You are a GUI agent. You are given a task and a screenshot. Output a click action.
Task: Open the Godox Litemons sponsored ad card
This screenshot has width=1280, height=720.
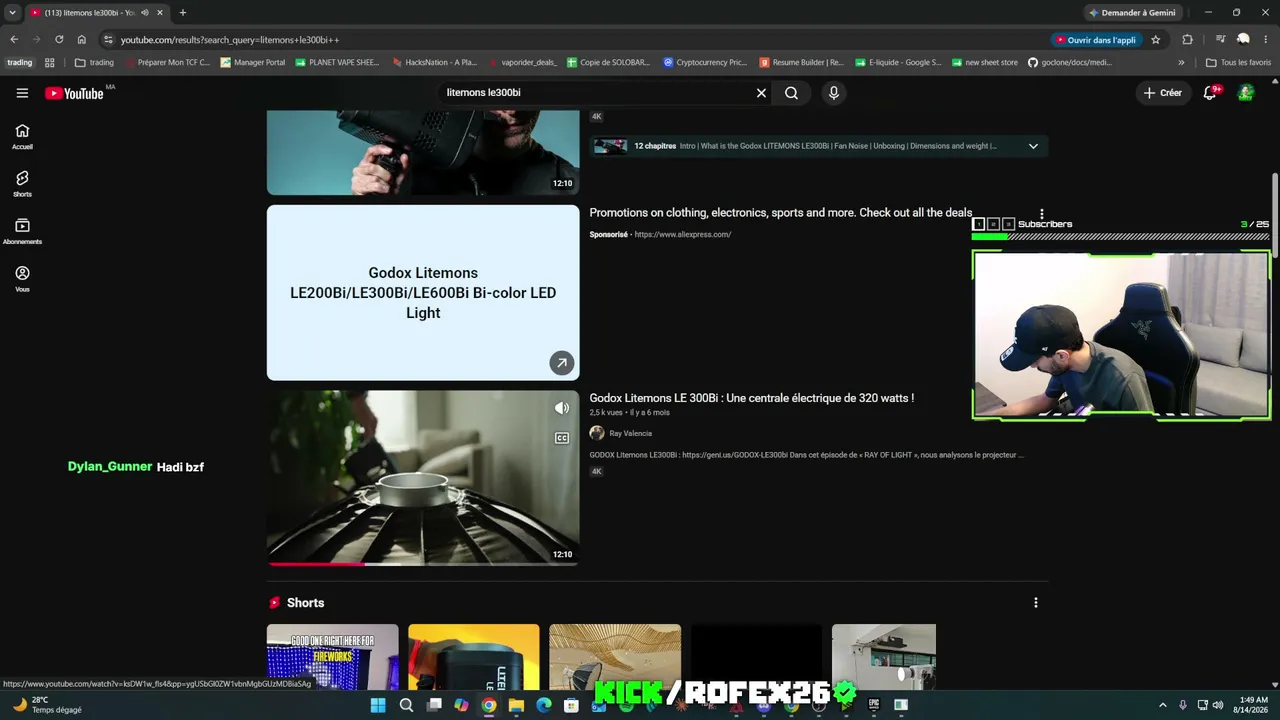423,293
